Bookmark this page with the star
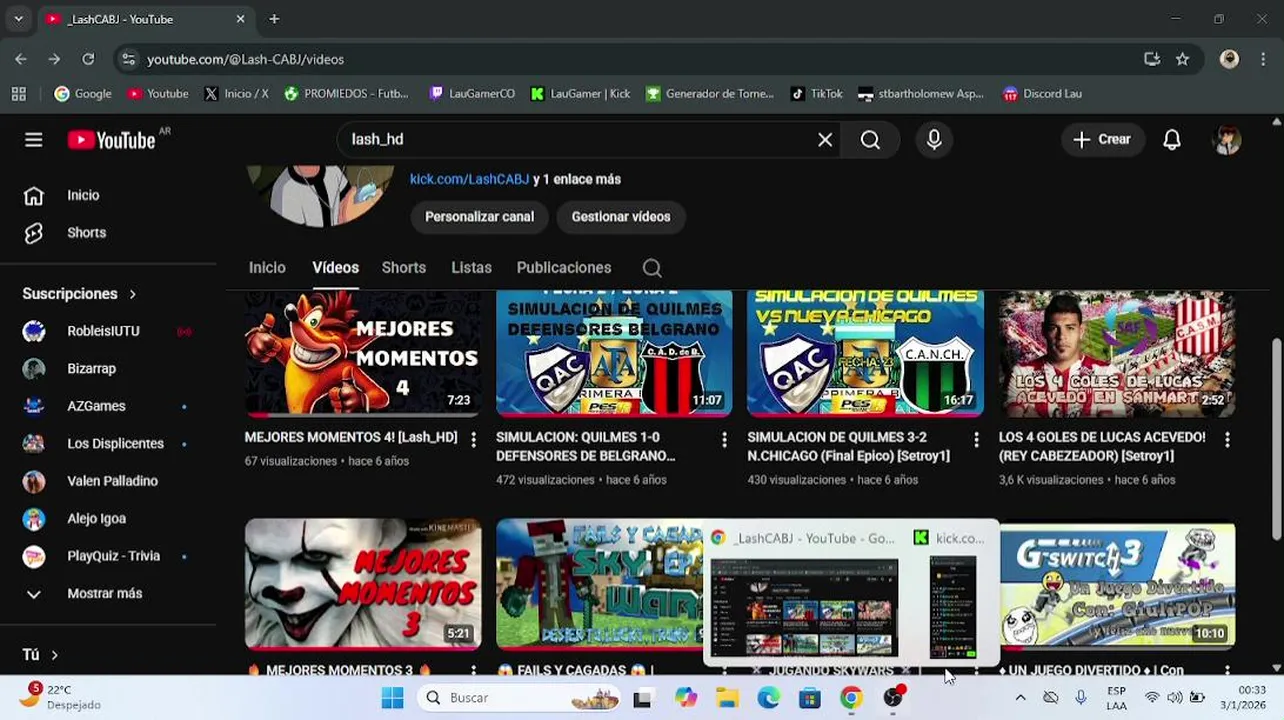Viewport: 1284px width, 720px height. point(1182,59)
